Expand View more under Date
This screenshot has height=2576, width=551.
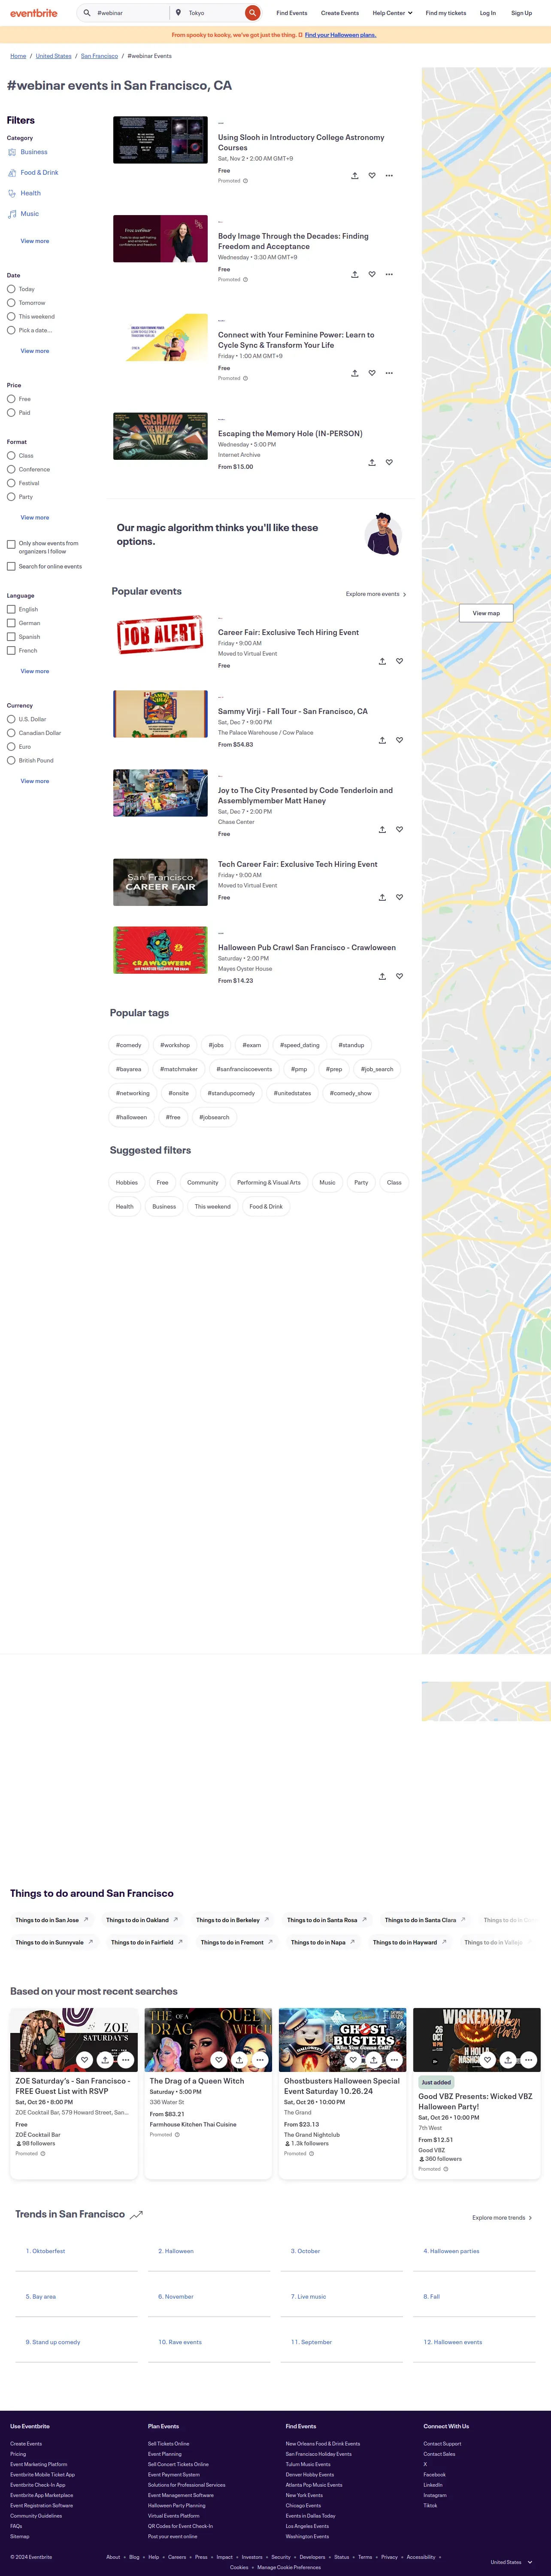coord(35,351)
